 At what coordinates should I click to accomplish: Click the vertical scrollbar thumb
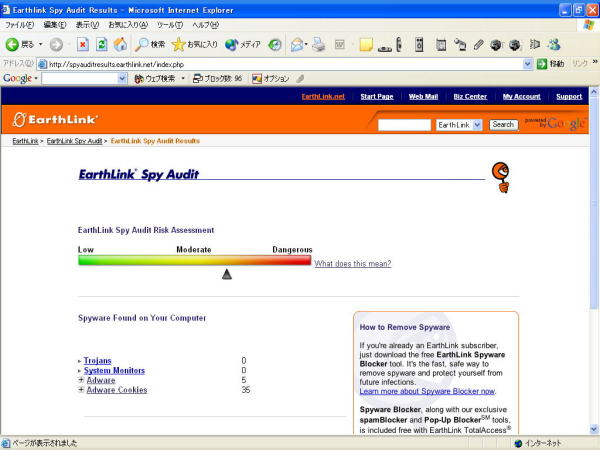[x=594, y=203]
